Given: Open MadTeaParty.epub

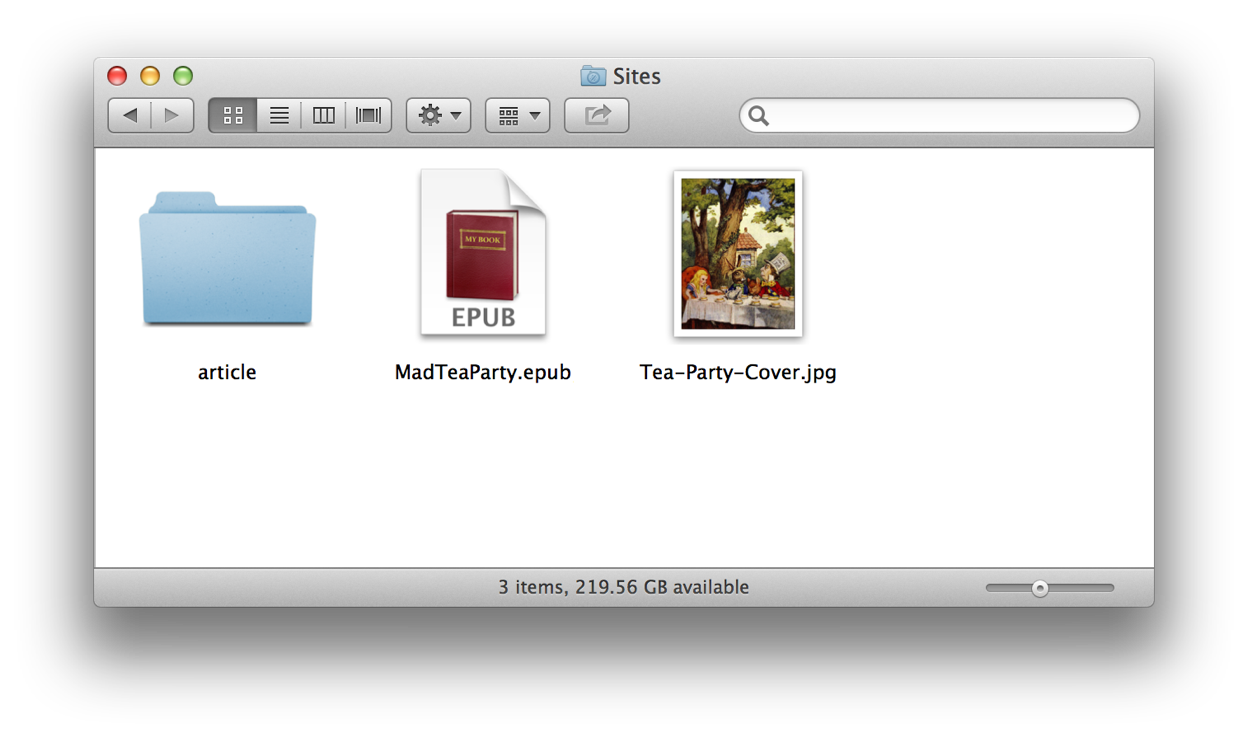Looking at the screenshot, I should 483,252.
